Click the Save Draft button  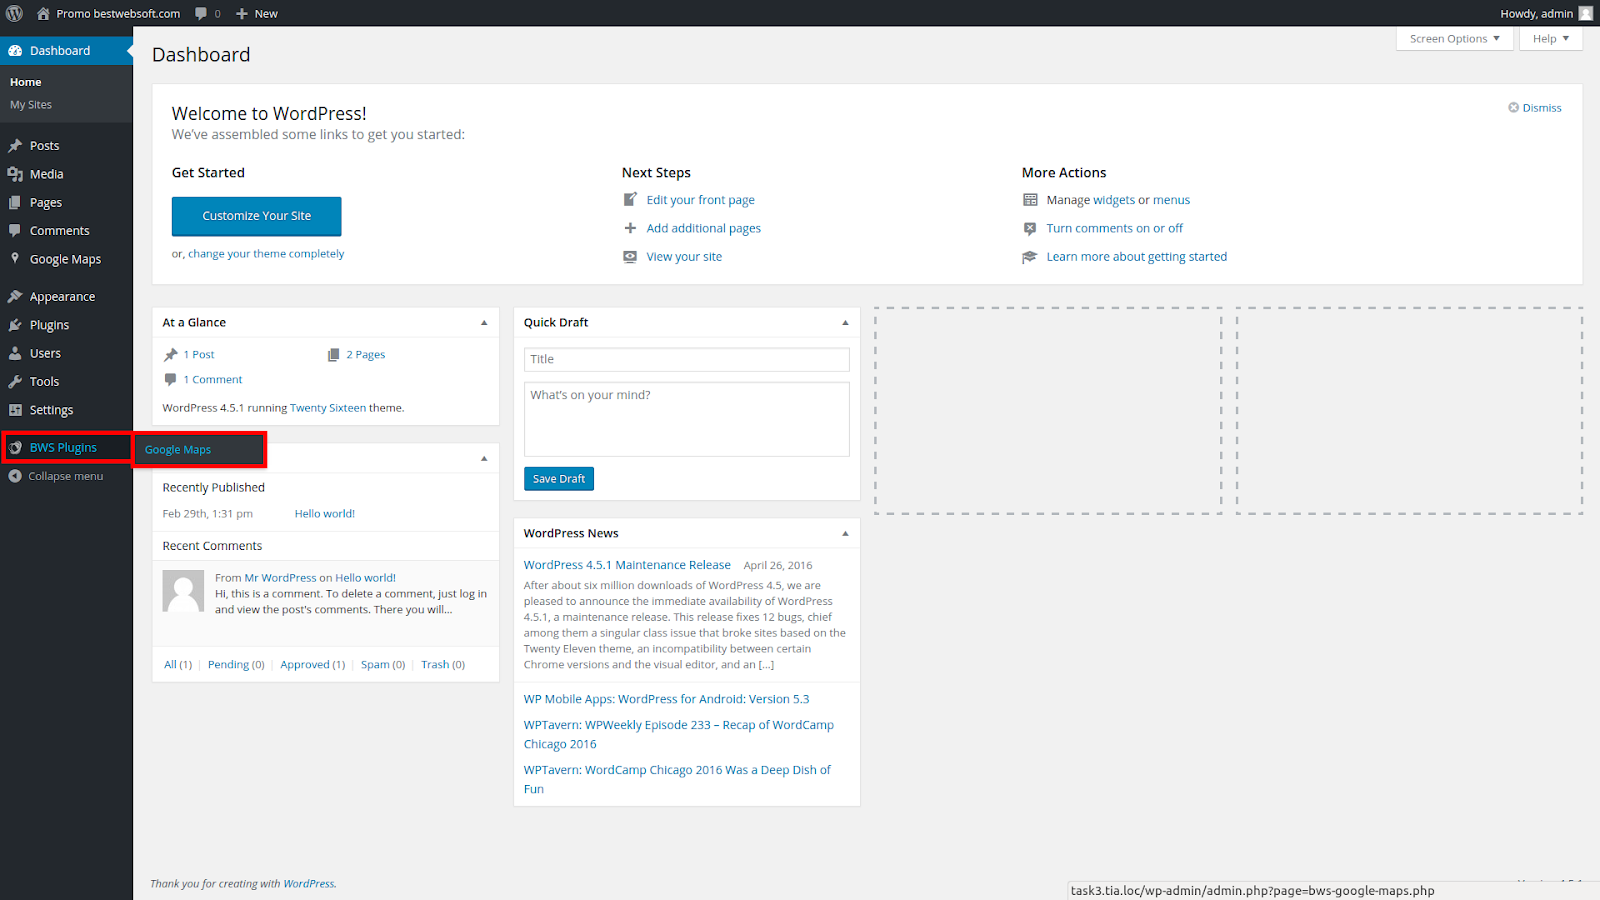point(559,479)
